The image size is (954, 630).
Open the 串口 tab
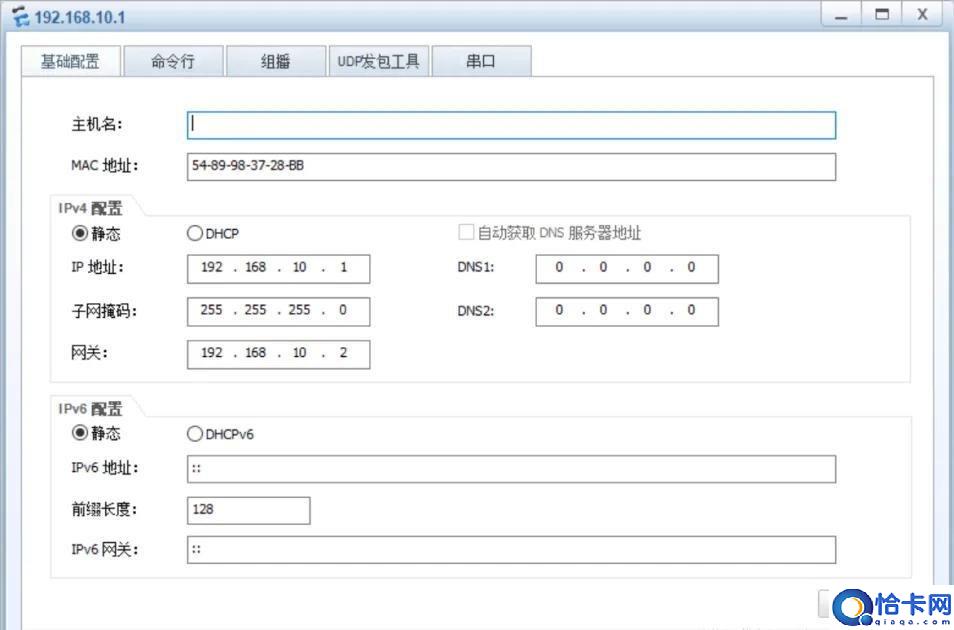(x=481, y=61)
